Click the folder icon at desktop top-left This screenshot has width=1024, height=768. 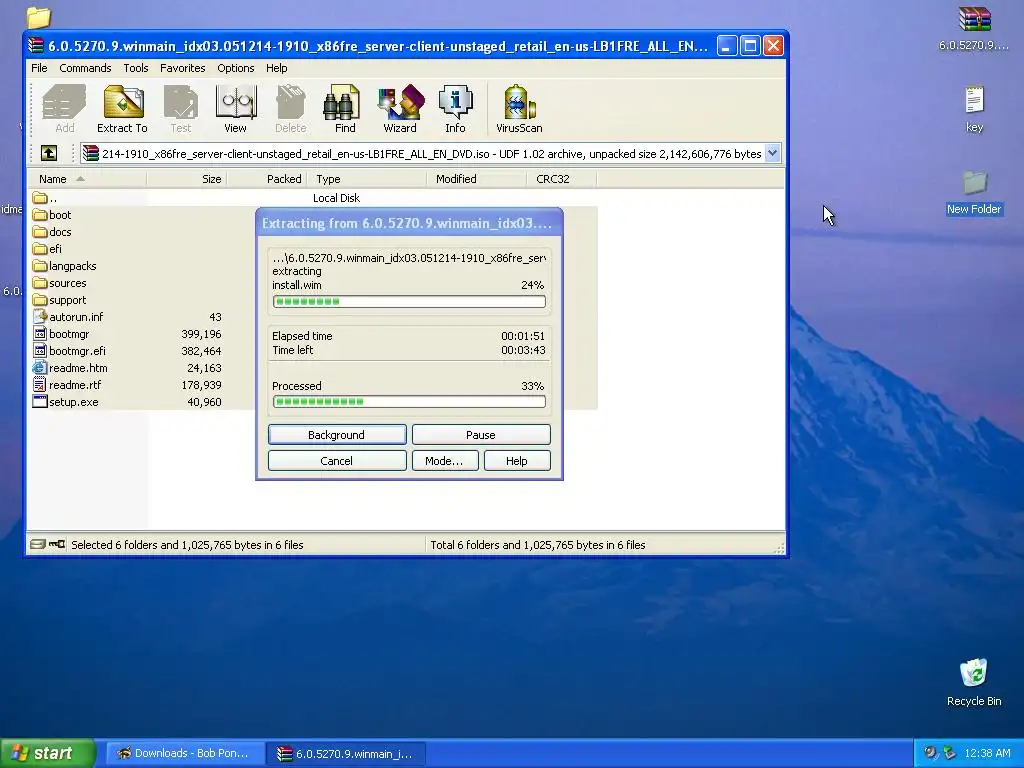click(x=39, y=17)
